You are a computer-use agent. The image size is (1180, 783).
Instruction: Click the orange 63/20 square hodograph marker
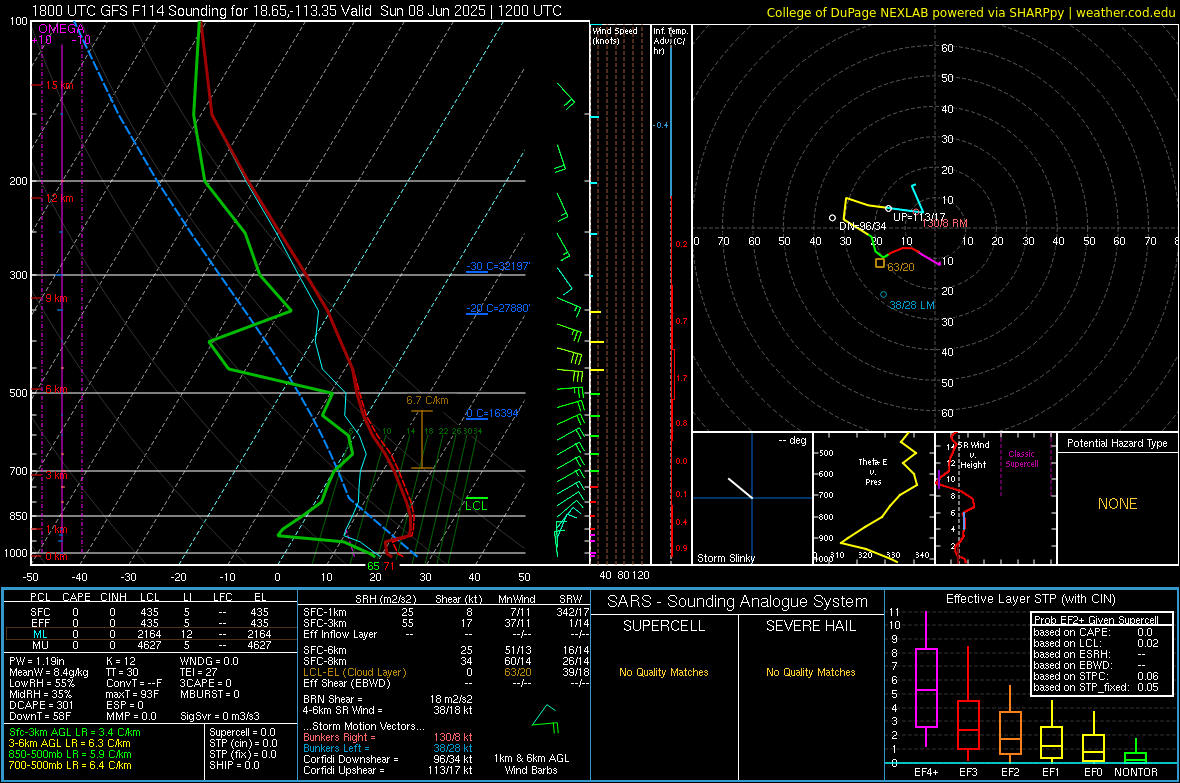point(880,263)
